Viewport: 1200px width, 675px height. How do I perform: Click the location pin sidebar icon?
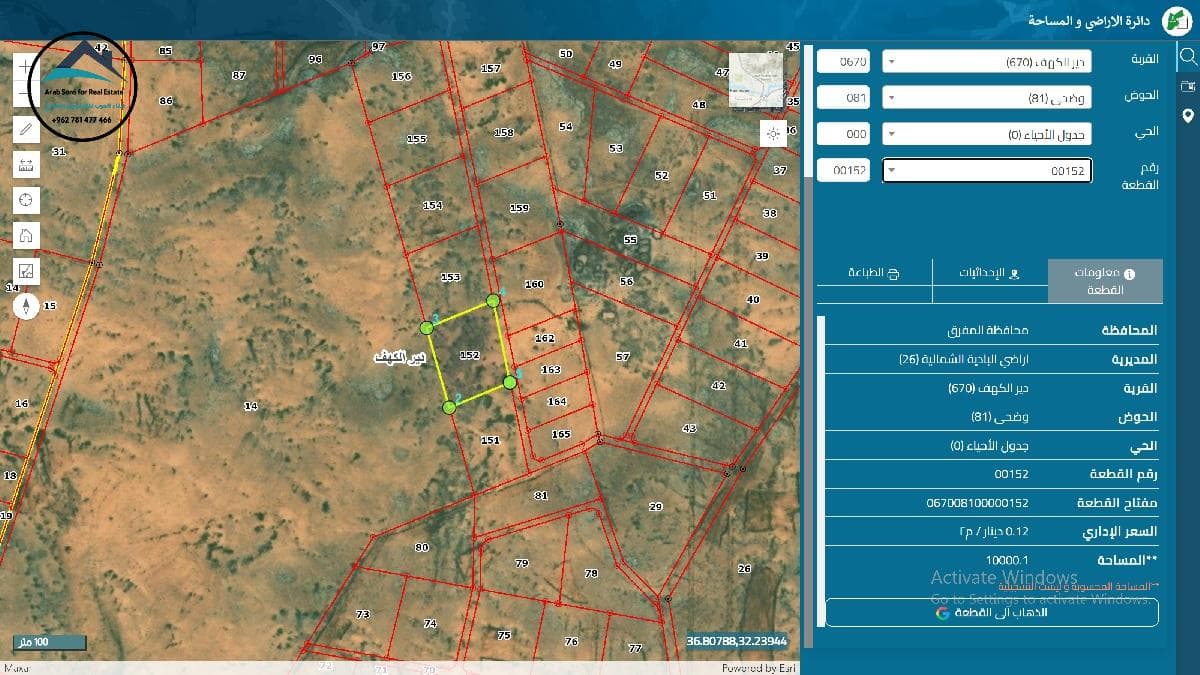[1187, 115]
